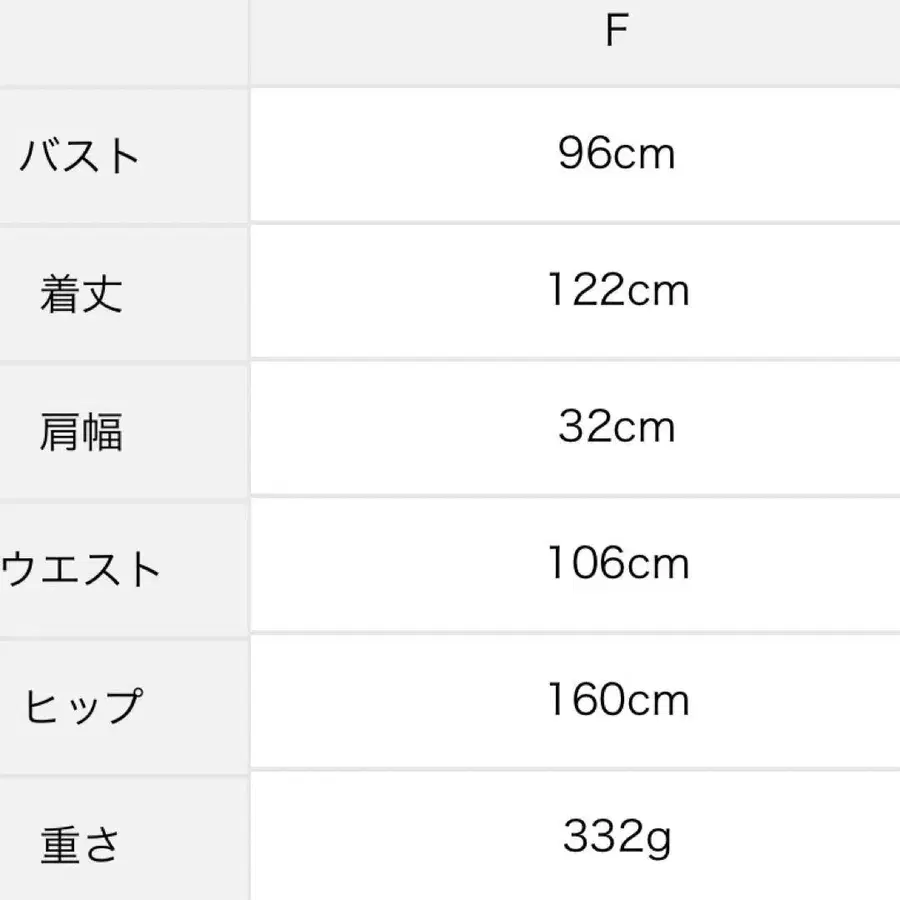
Task: Click the letter F in the header
Action: pyautogui.click(x=617, y=30)
